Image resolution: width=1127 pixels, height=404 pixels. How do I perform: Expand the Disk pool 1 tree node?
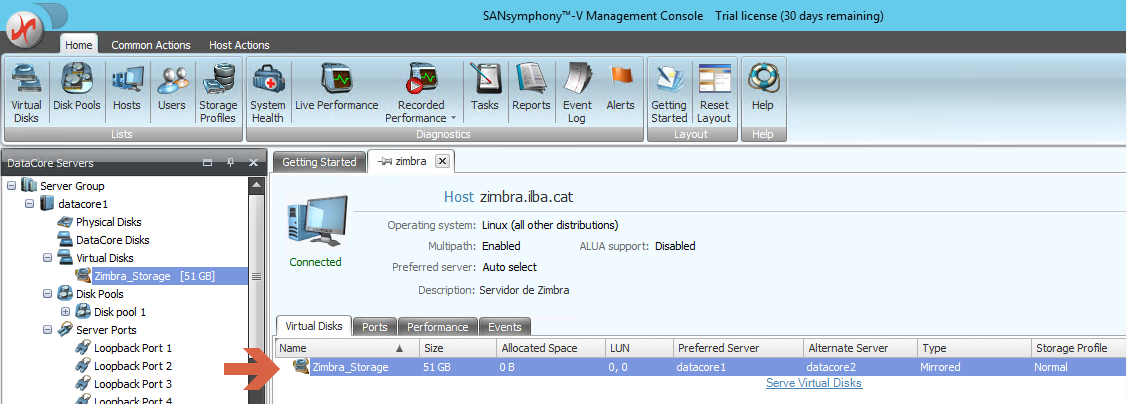point(65,312)
